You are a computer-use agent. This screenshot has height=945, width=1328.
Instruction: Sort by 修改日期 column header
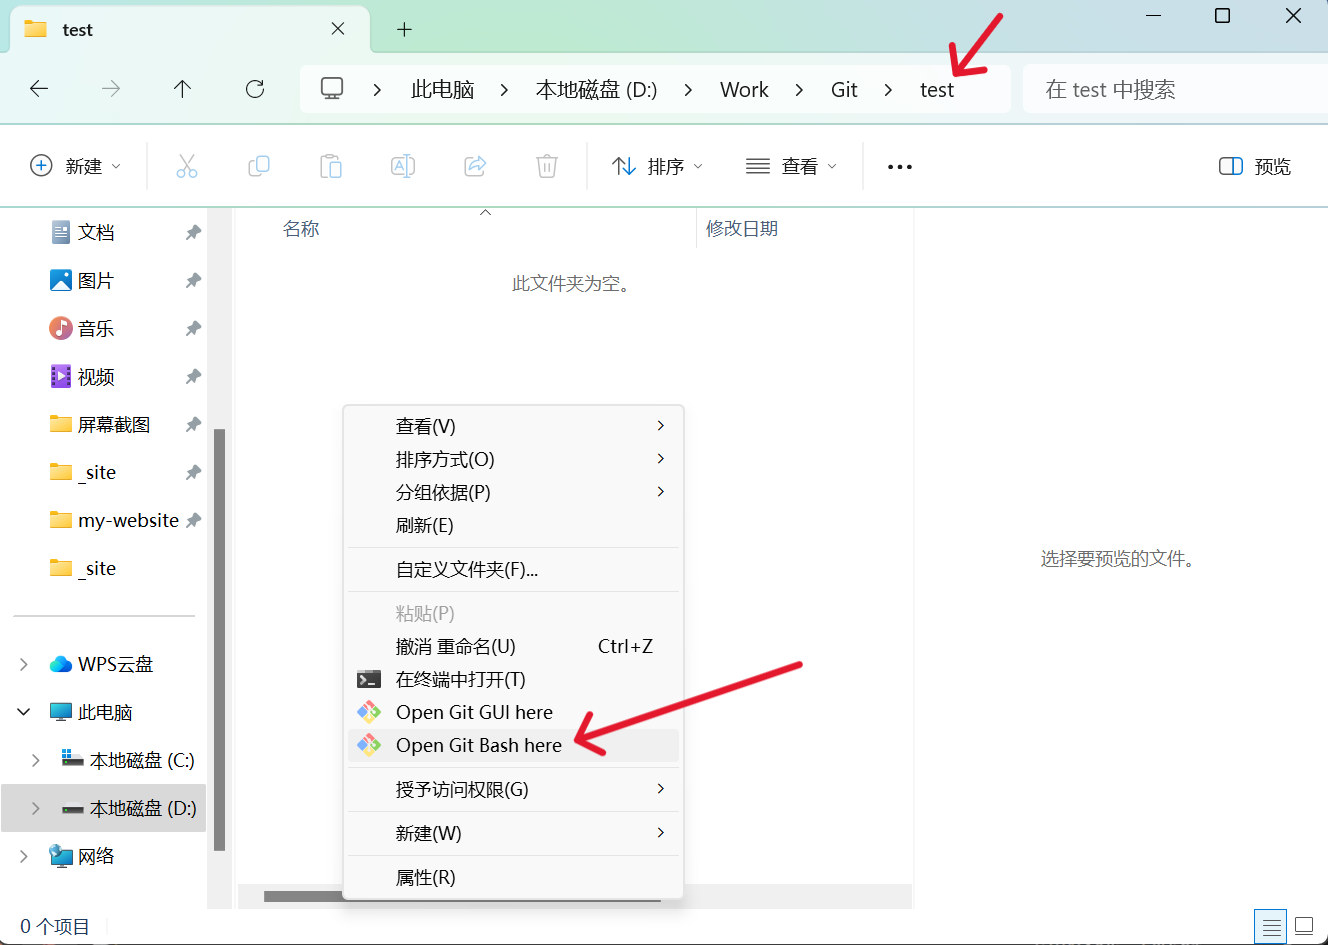[742, 229]
